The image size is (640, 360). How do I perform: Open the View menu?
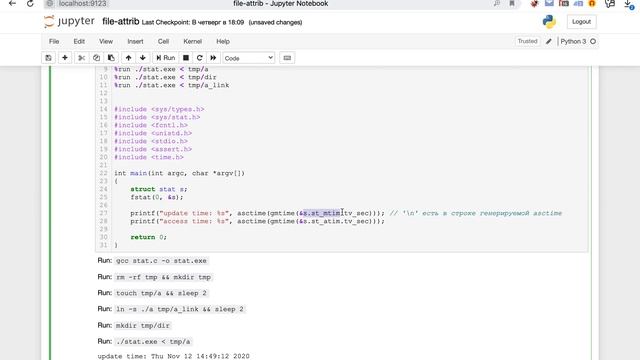tap(106, 41)
